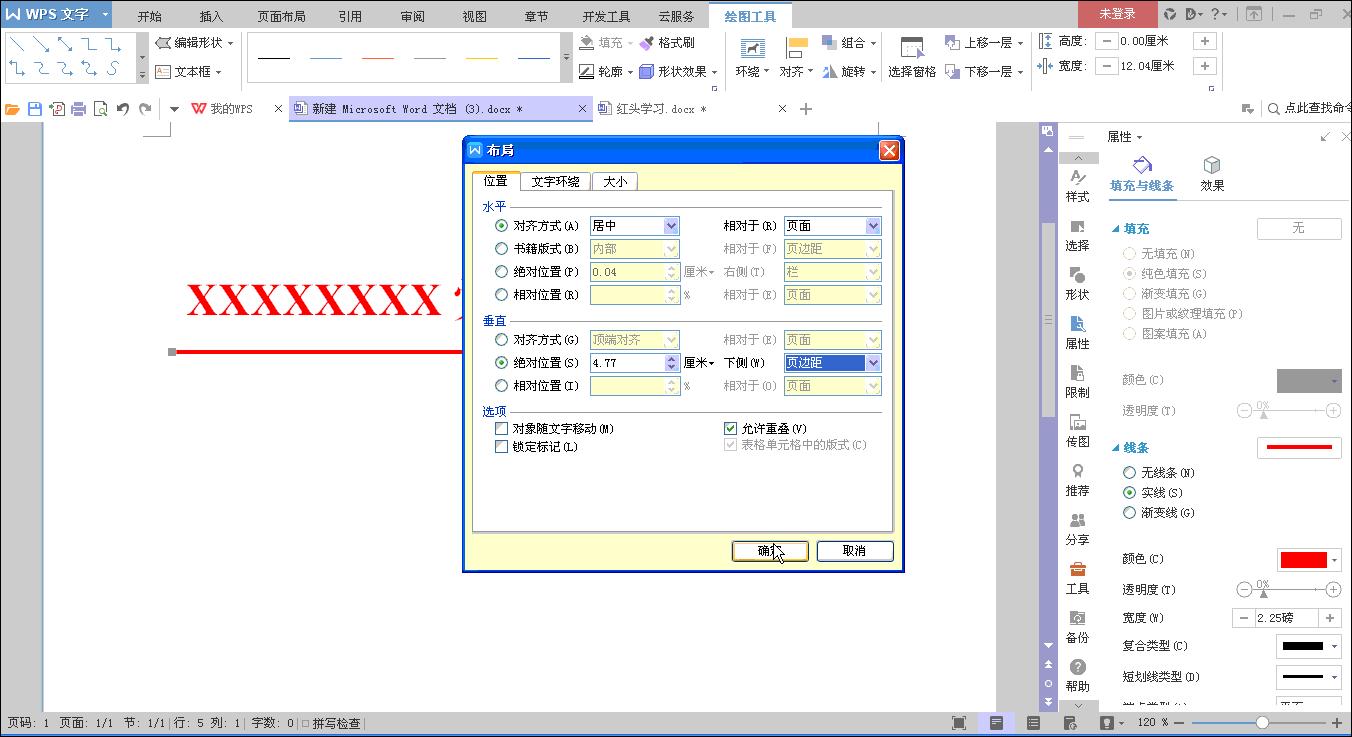Click the 取消 button in the dialog
The width and height of the screenshot is (1352, 737).
tap(854, 551)
